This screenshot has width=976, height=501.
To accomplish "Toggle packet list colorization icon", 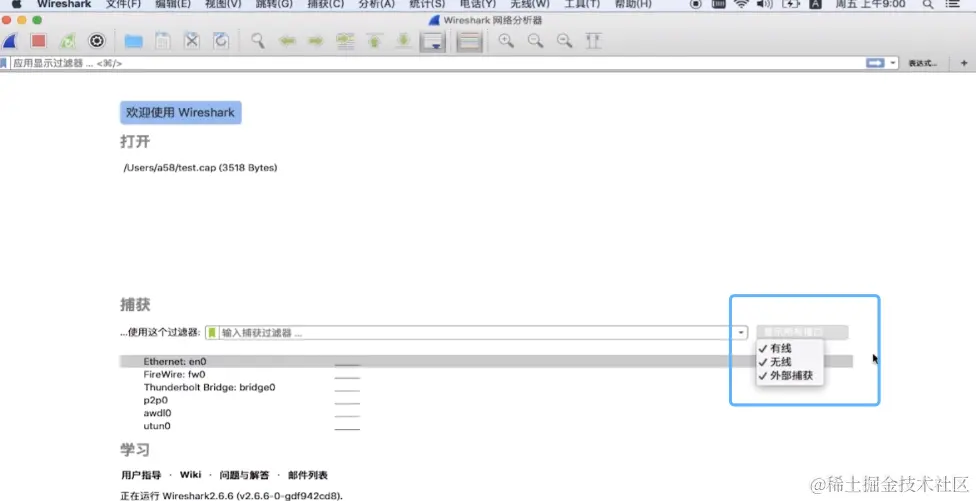I will coord(469,42).
